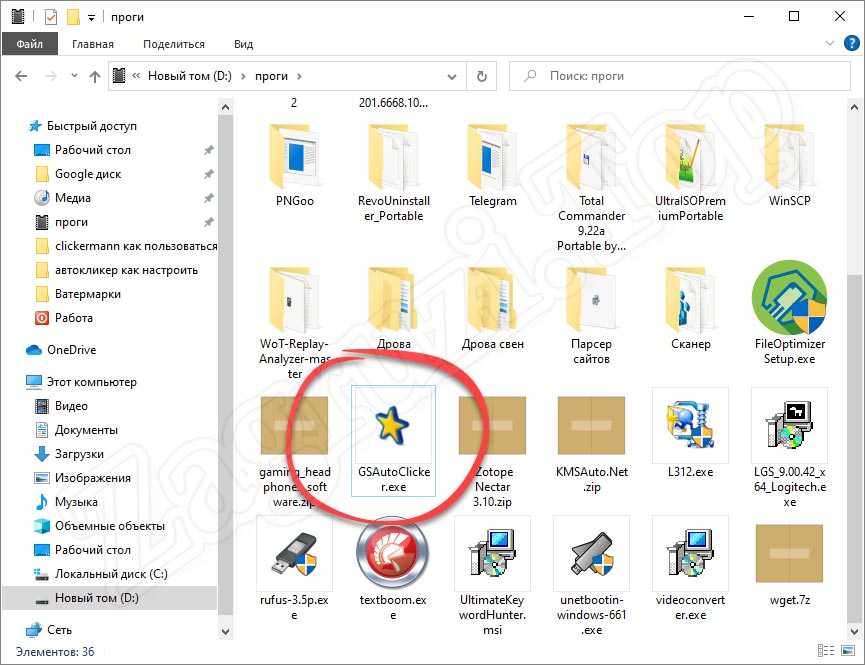865x665 pixels.
Task: Select the GSAutoClicker.exe star icon
Action: click(x=393, y=426)
